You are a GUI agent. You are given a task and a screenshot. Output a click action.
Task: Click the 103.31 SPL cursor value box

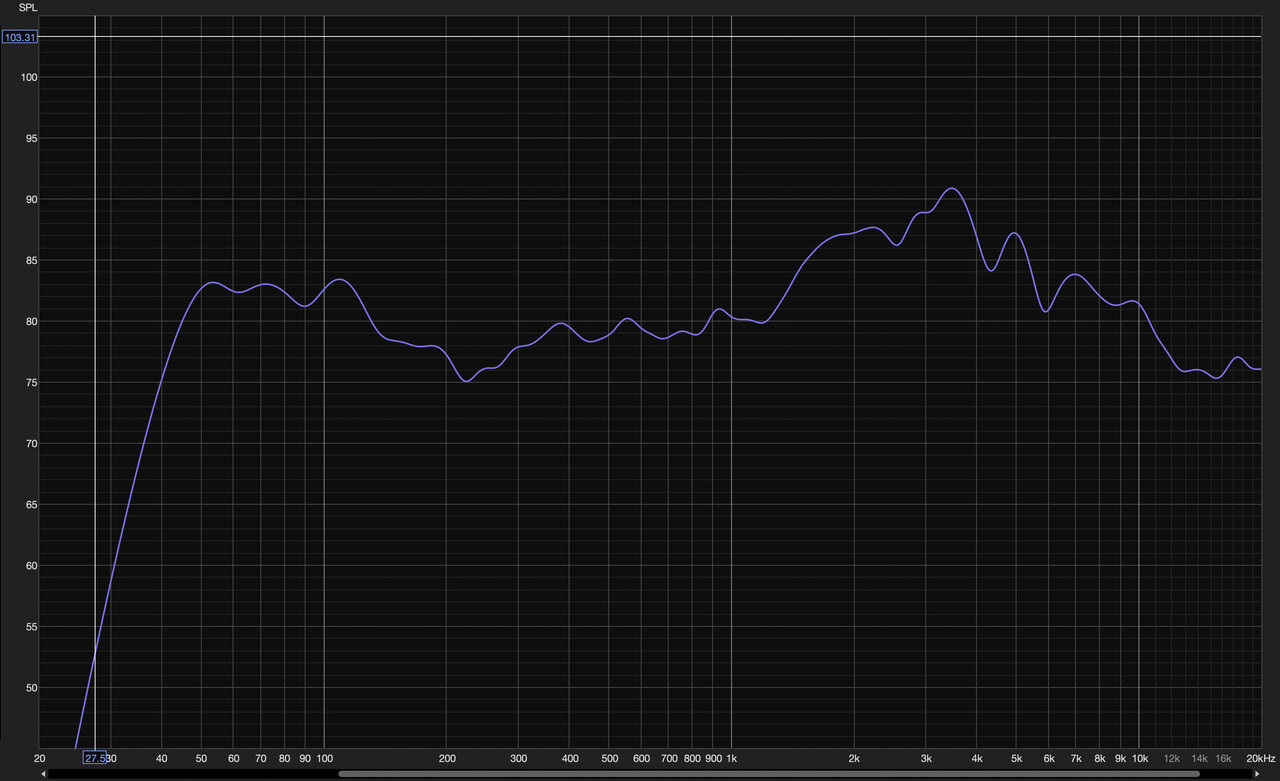coord(20,37)
